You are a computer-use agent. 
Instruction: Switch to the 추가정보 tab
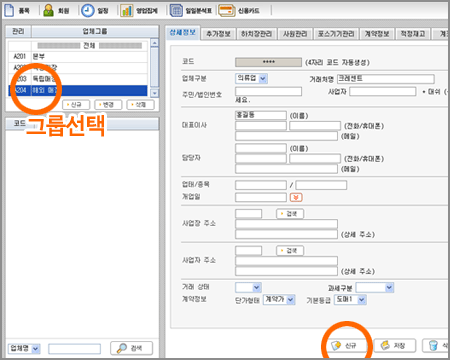pyautogui.click(x=219, y=34)
